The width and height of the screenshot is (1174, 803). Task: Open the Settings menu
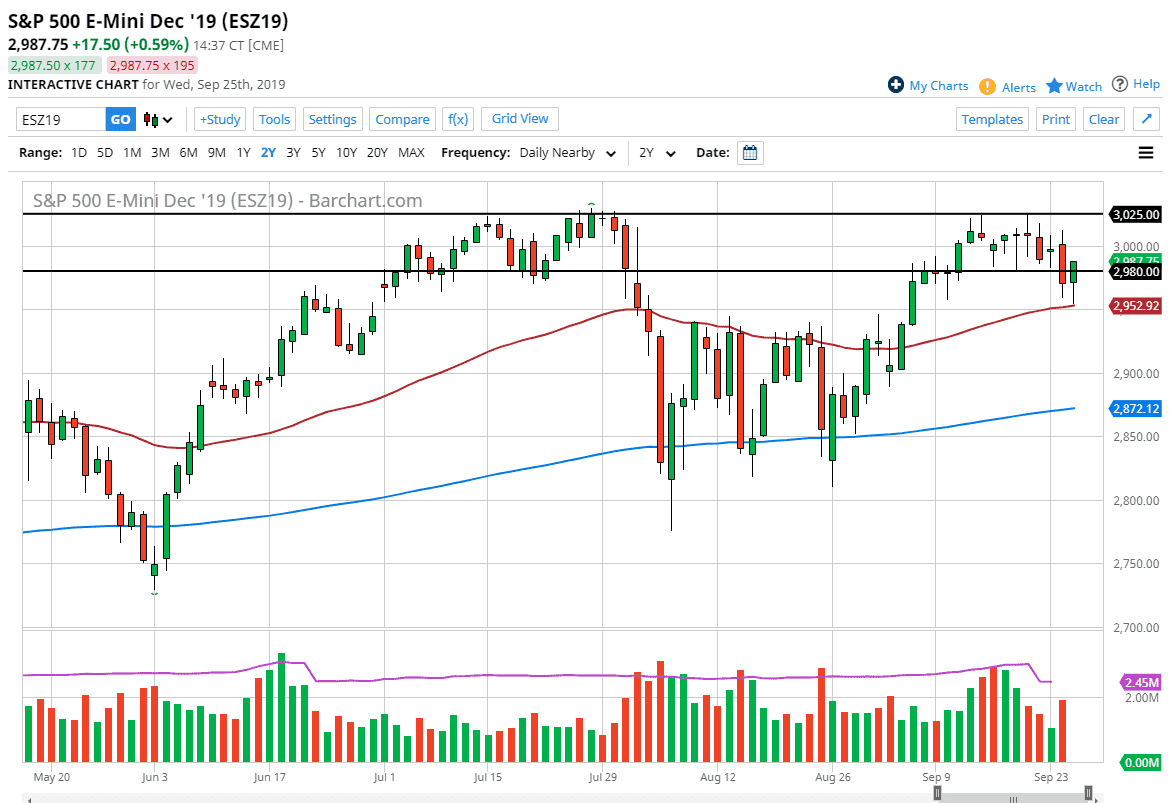coord(332,118)
